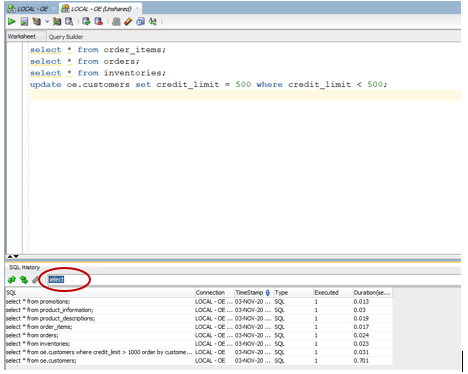Image resolution: width=468 pixels, height=374 pixels.
Task: Click duration value 0.013 in promotions row
Action: point(361,302)
